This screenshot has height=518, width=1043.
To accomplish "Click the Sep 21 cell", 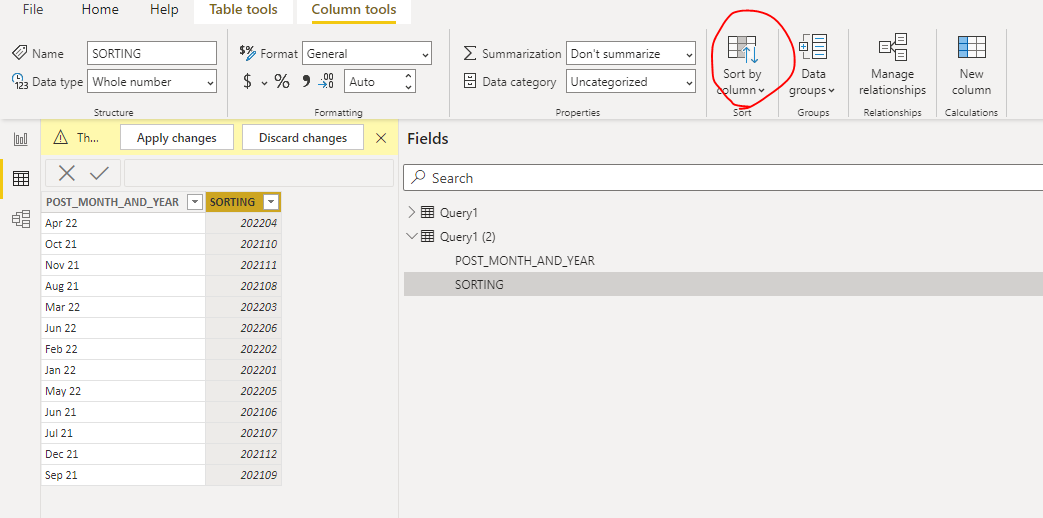I will 123,475.
